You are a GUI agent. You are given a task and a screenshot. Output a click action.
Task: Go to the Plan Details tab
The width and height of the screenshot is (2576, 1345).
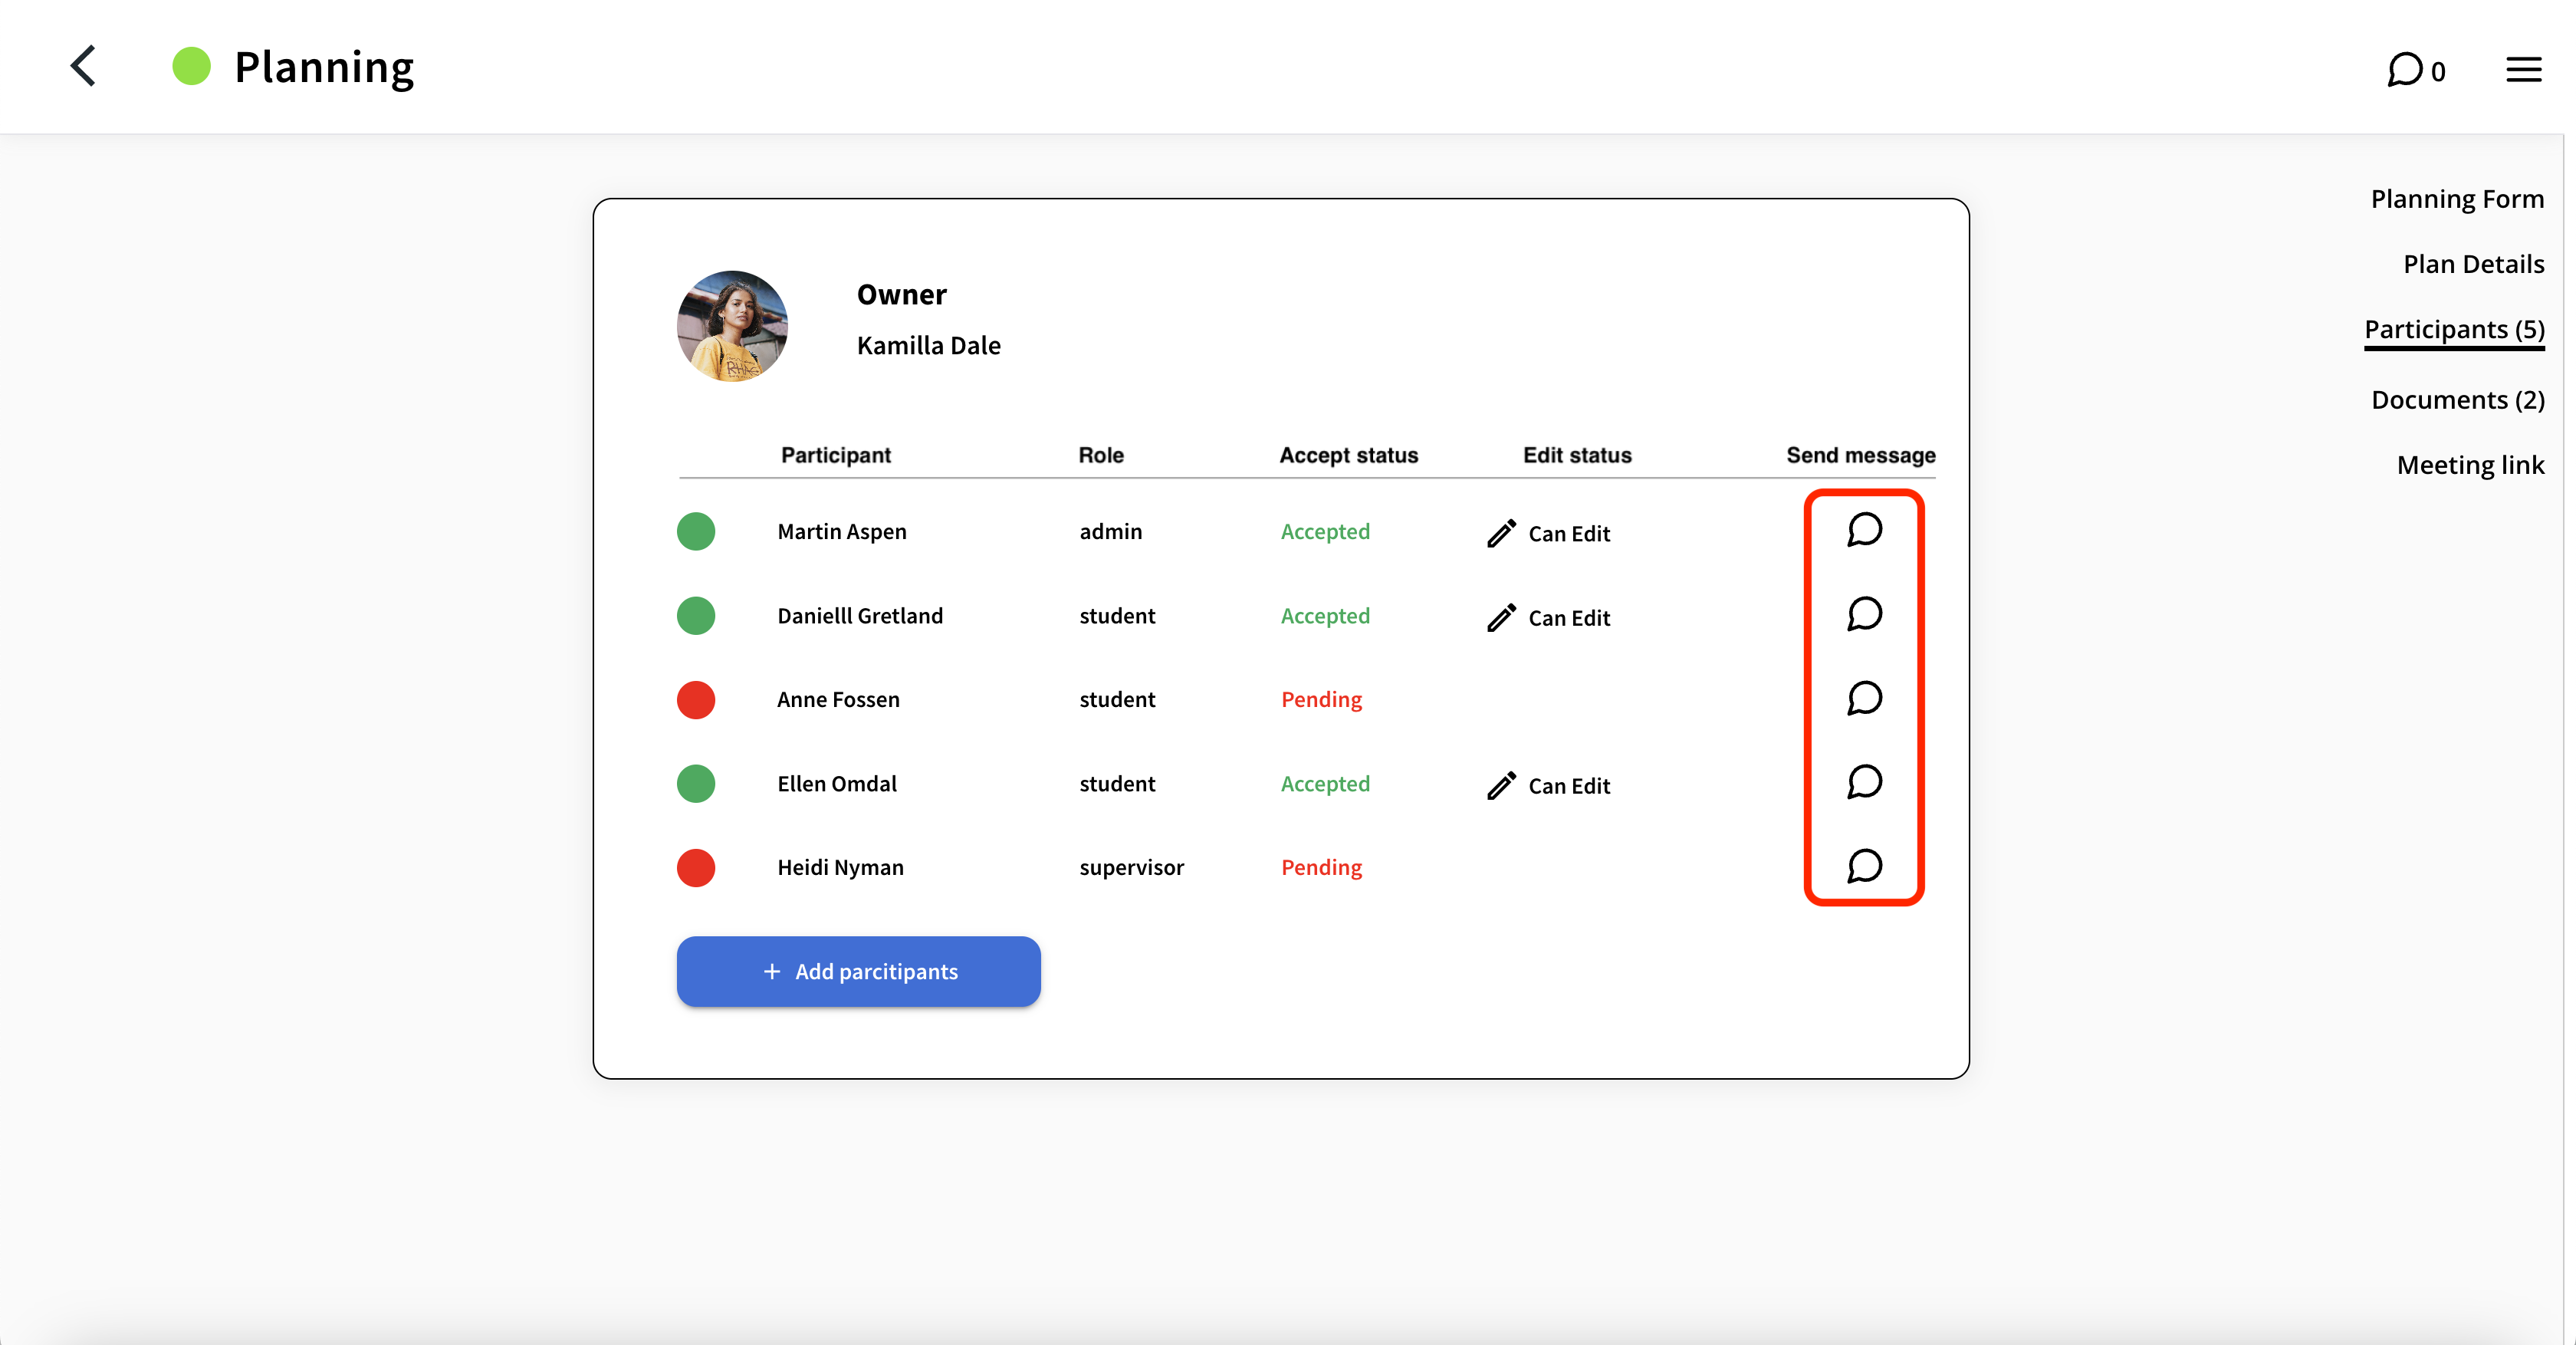point(2472,264)
